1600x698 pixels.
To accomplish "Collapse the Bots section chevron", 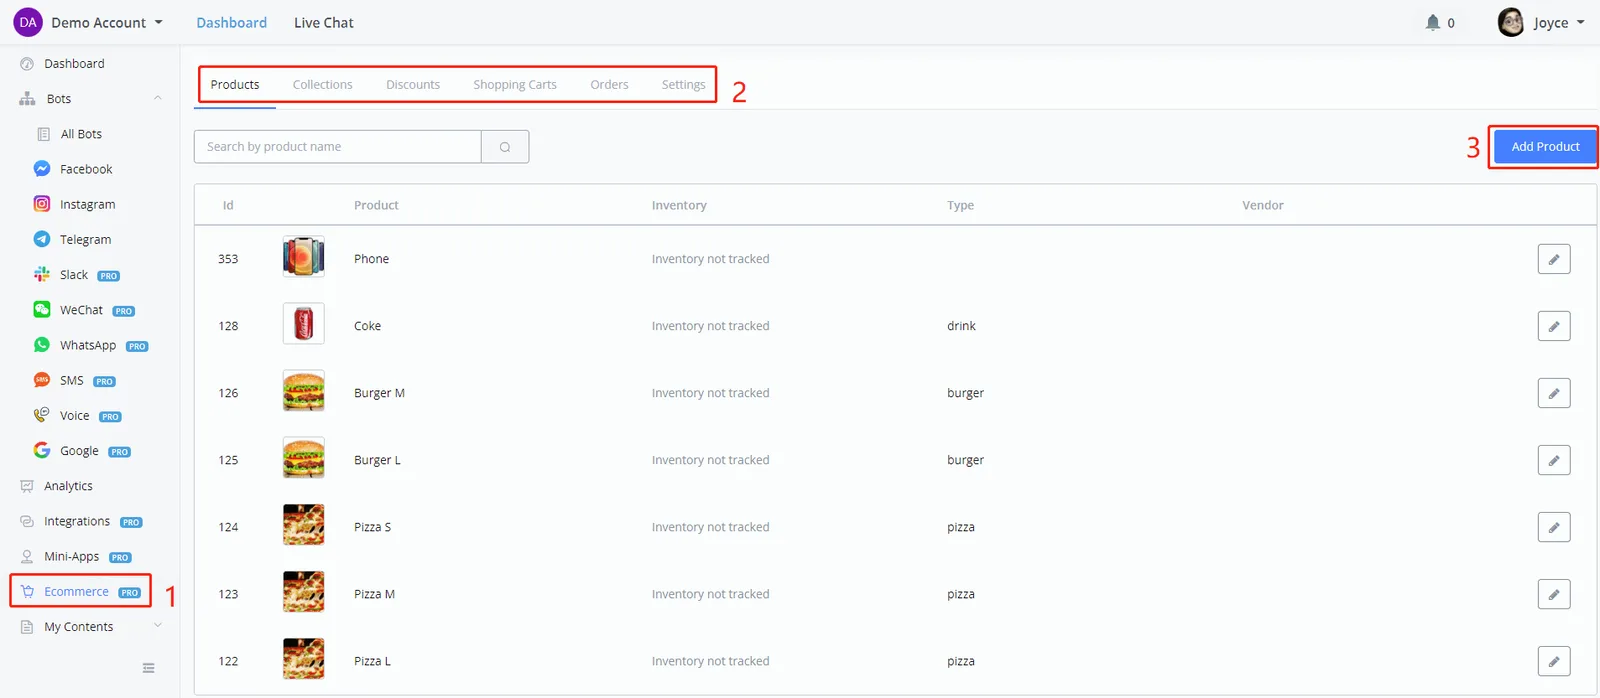I will click(157, 98).
